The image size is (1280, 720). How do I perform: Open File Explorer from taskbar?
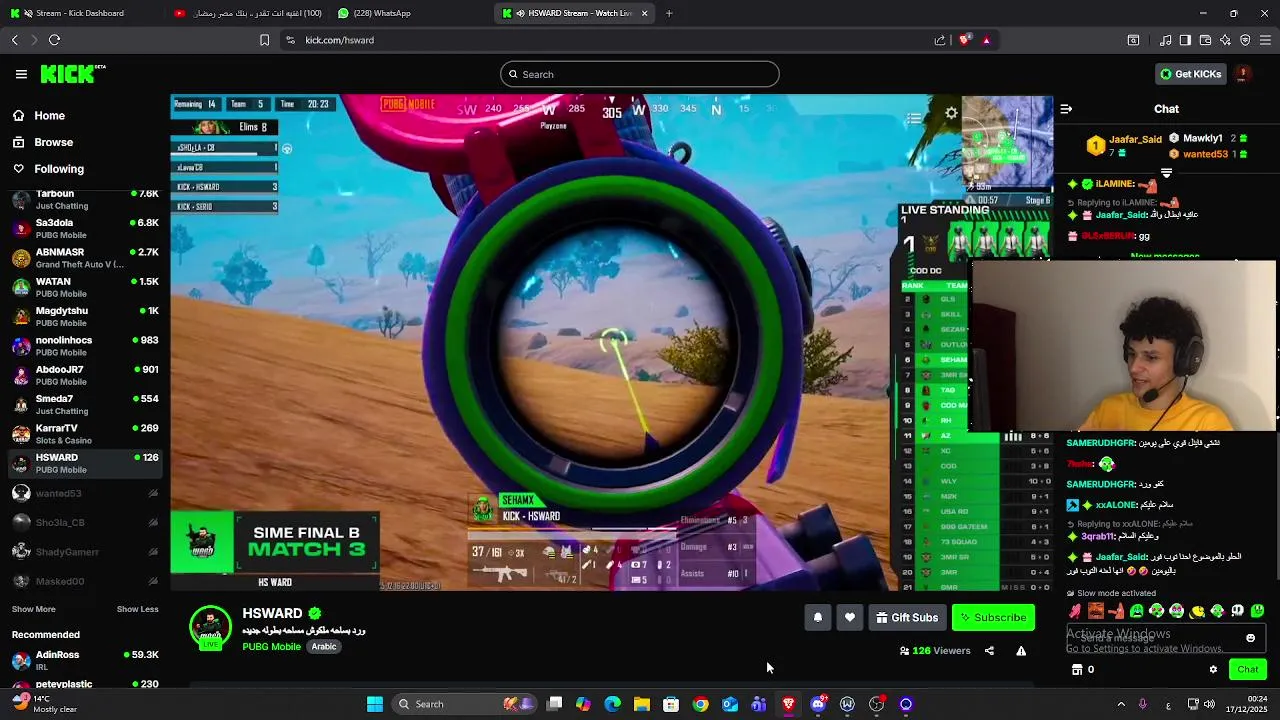642,704
